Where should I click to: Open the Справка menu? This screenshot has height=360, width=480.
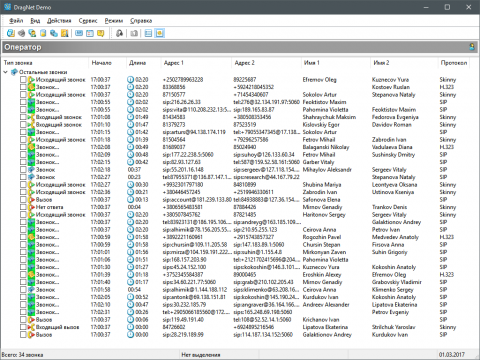(x=141, y=21)
